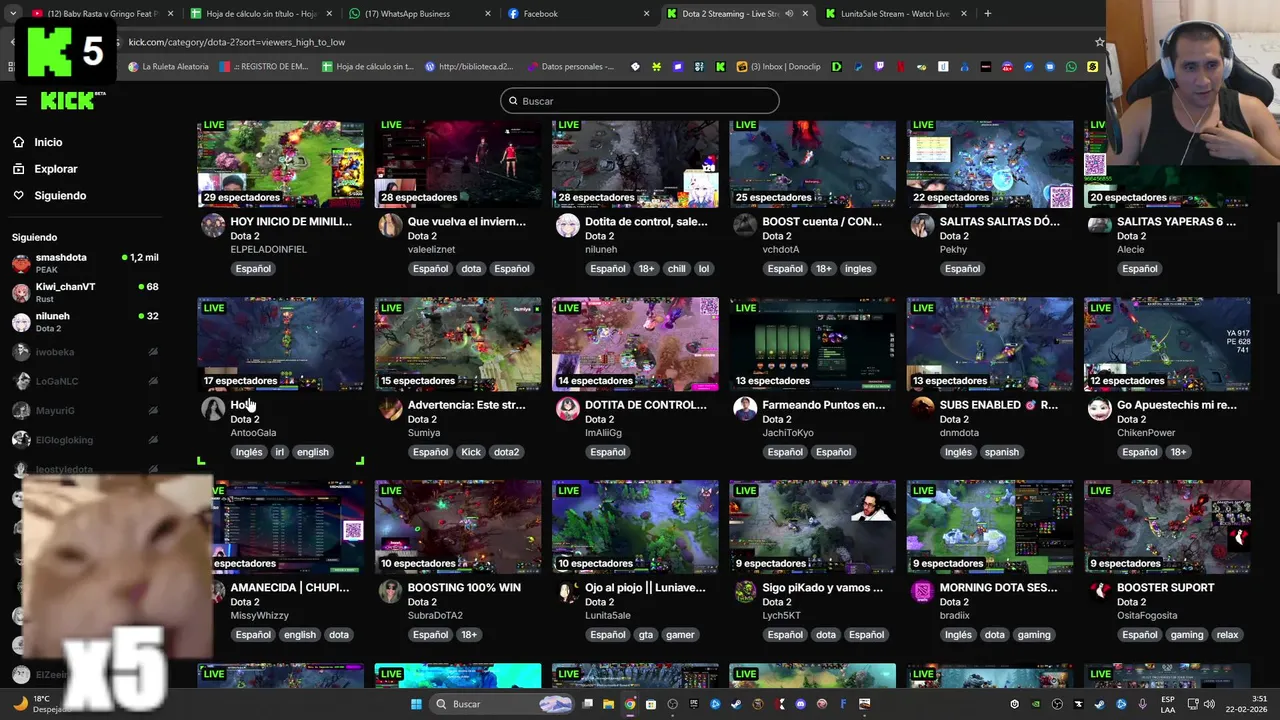Click the Windows taskbar search box
Screen dimensions: 1280x720
pos(503,704)
